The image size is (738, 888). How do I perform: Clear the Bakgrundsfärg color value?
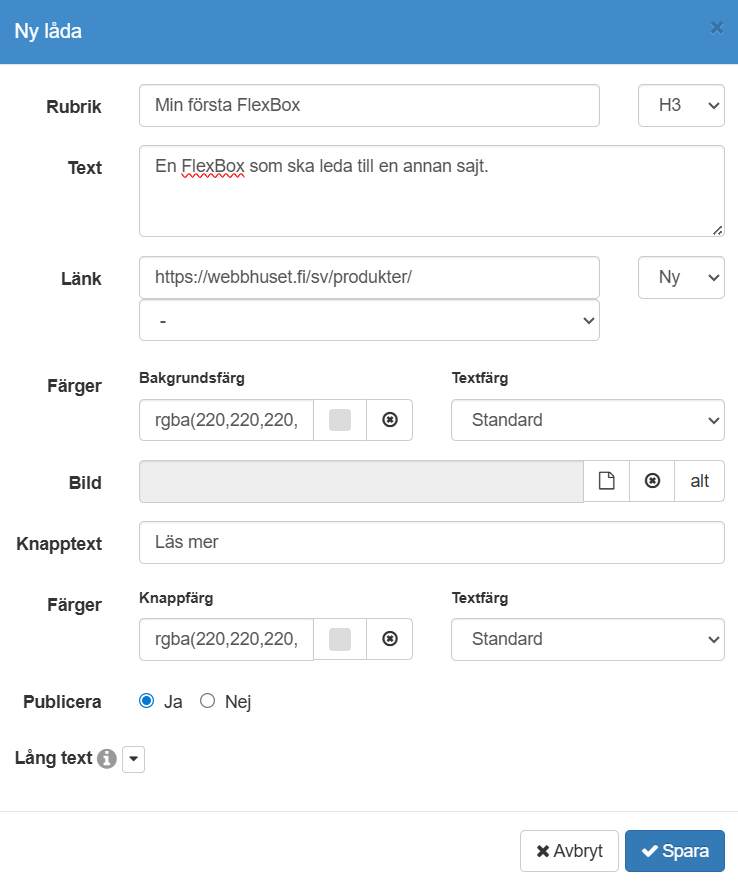[x=390, y=420]
